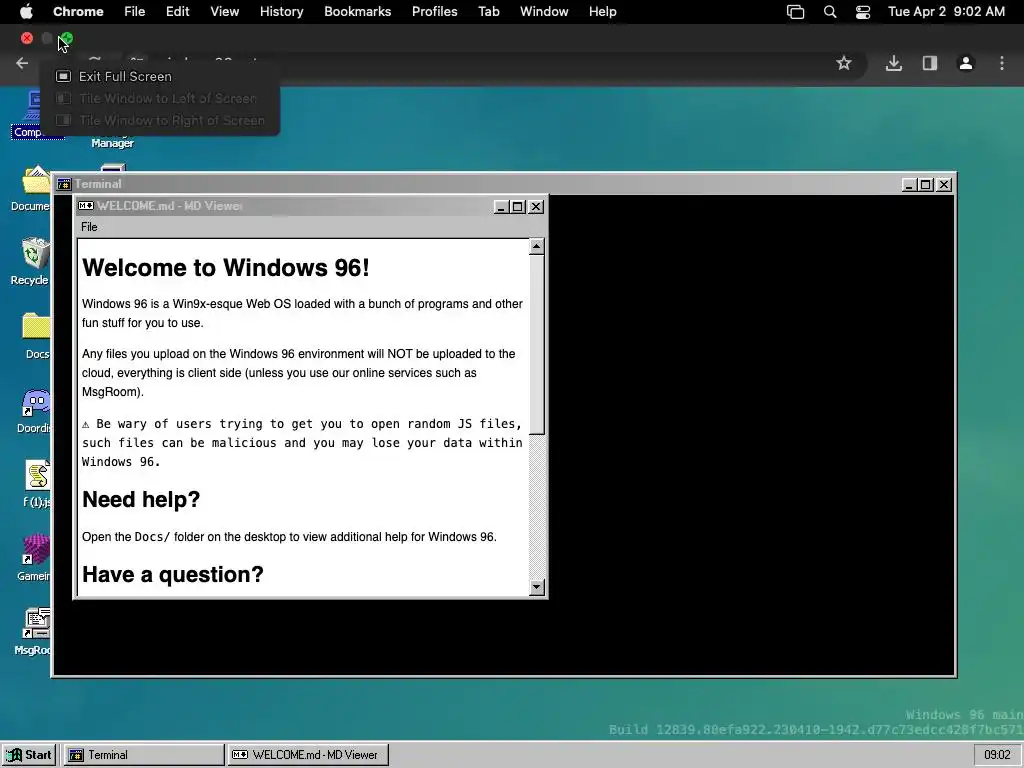Image resolution: width=1024 pixels, height=768 pixels.
Task: Launch the Gamein shortcut icon
Action: (x=35, y=558)
